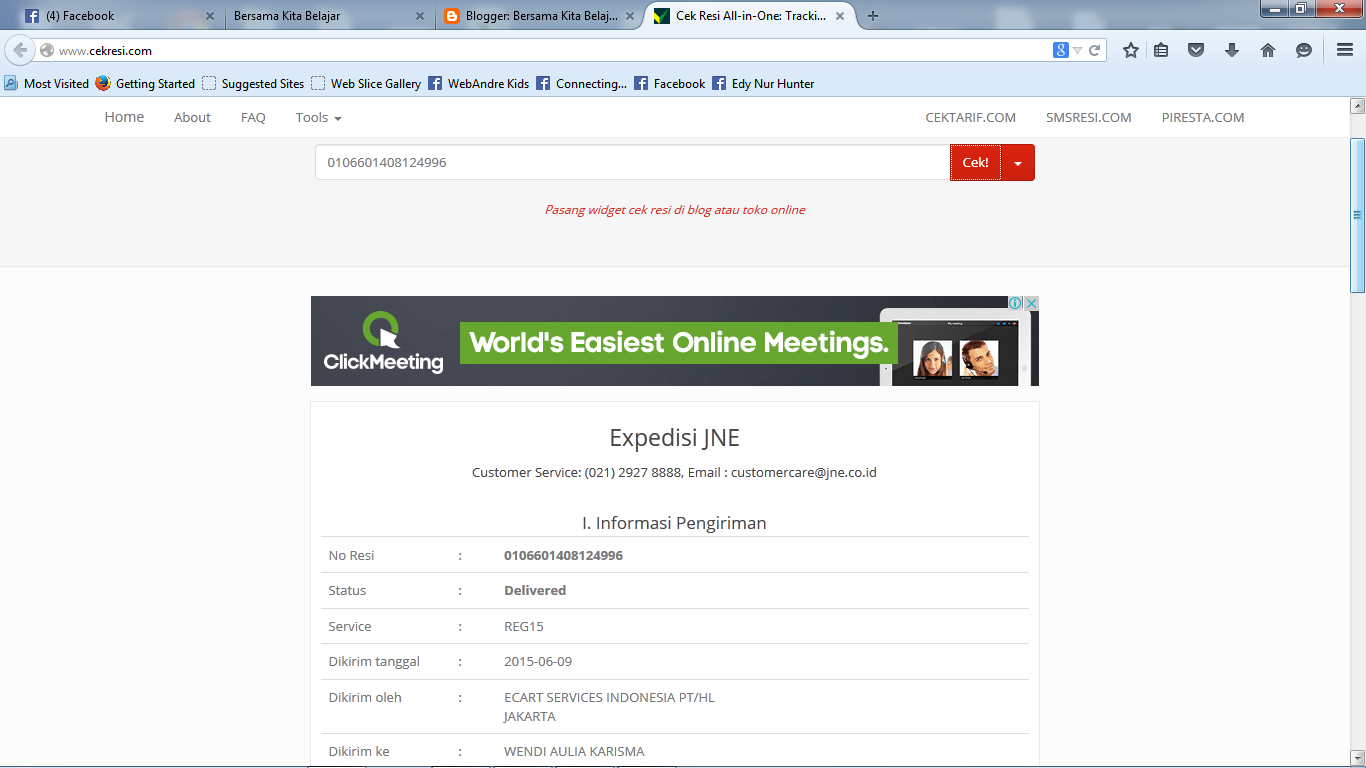The width and height of the screenshot is (1366, 768).
Task: Open the Edy Nur Hunter bookmark
Action: pos(763,84)
